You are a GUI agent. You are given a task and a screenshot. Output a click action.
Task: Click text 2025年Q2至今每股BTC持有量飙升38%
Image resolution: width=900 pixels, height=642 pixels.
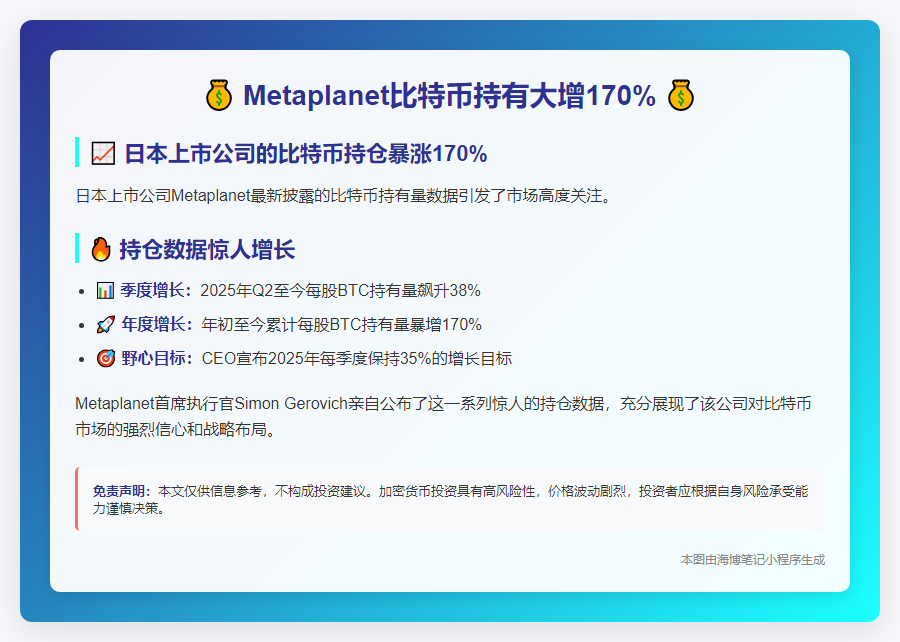pos(340,290)
